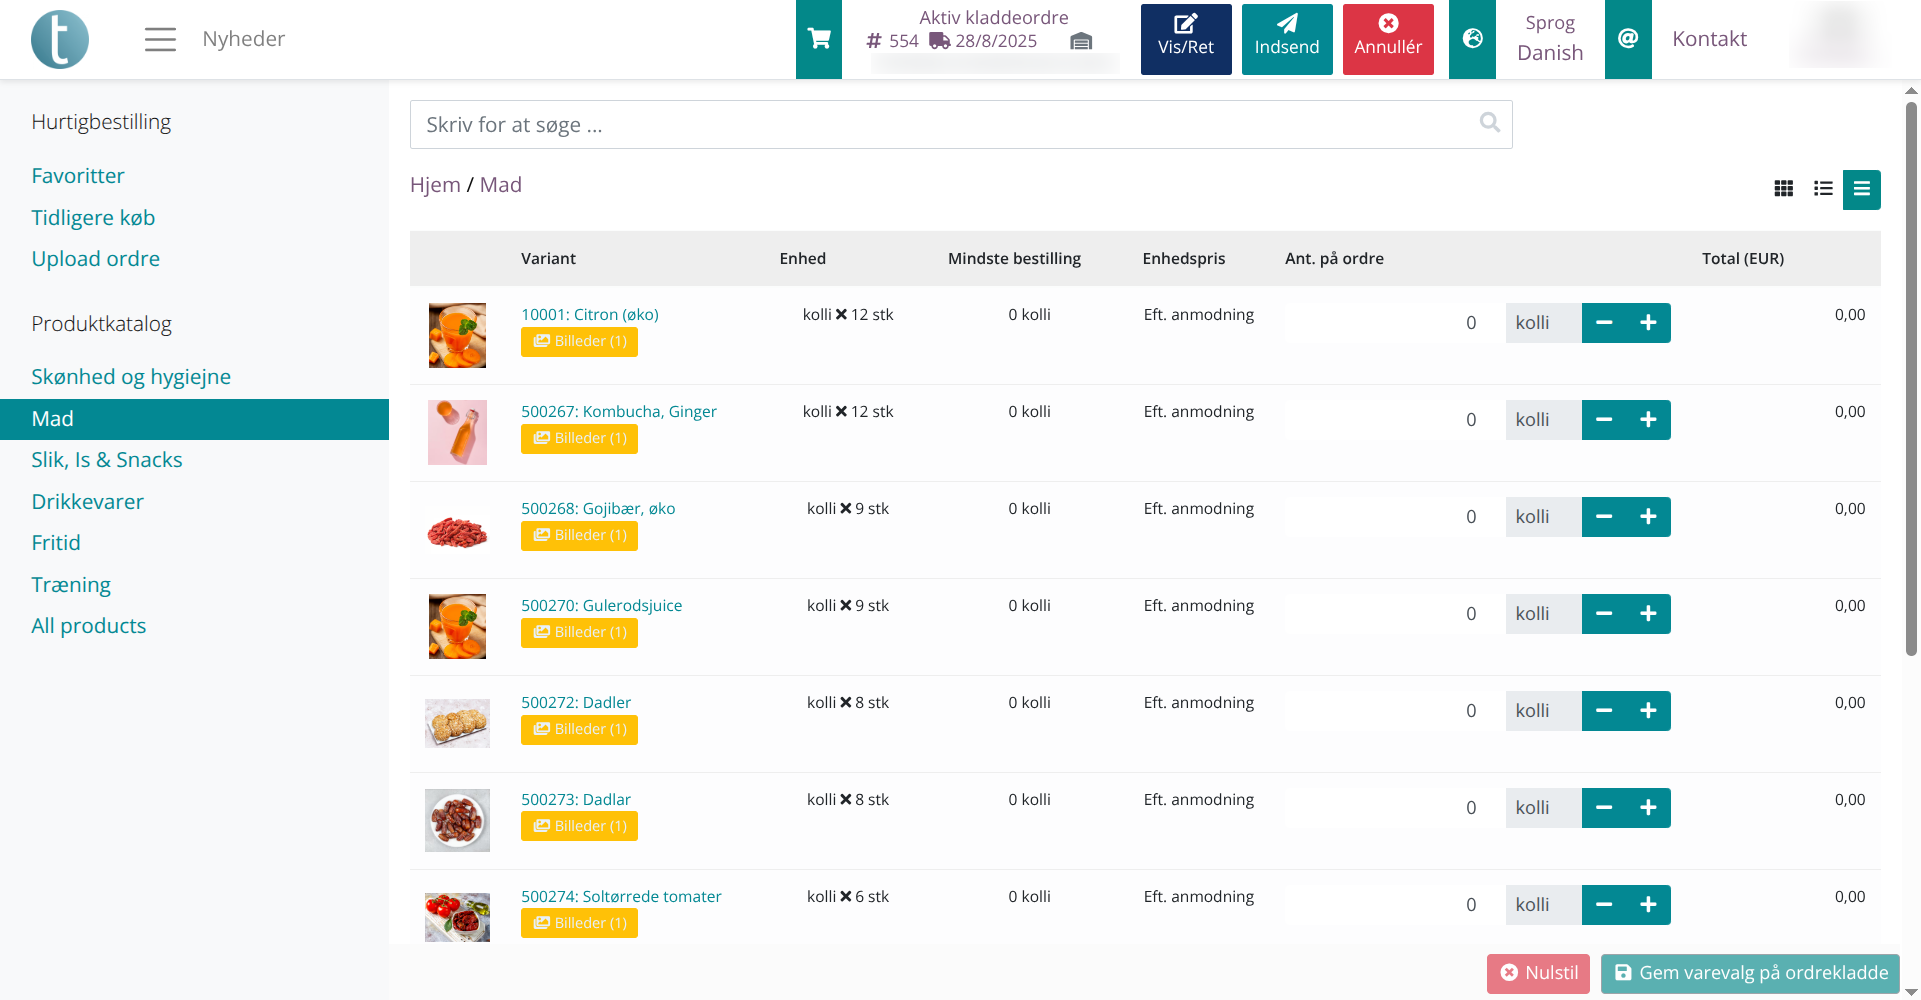Image resolution: width=1921 pixels, height=1000 pixels.
Task: Select Slik, Is & Snacks category
Action: [107, 460]
